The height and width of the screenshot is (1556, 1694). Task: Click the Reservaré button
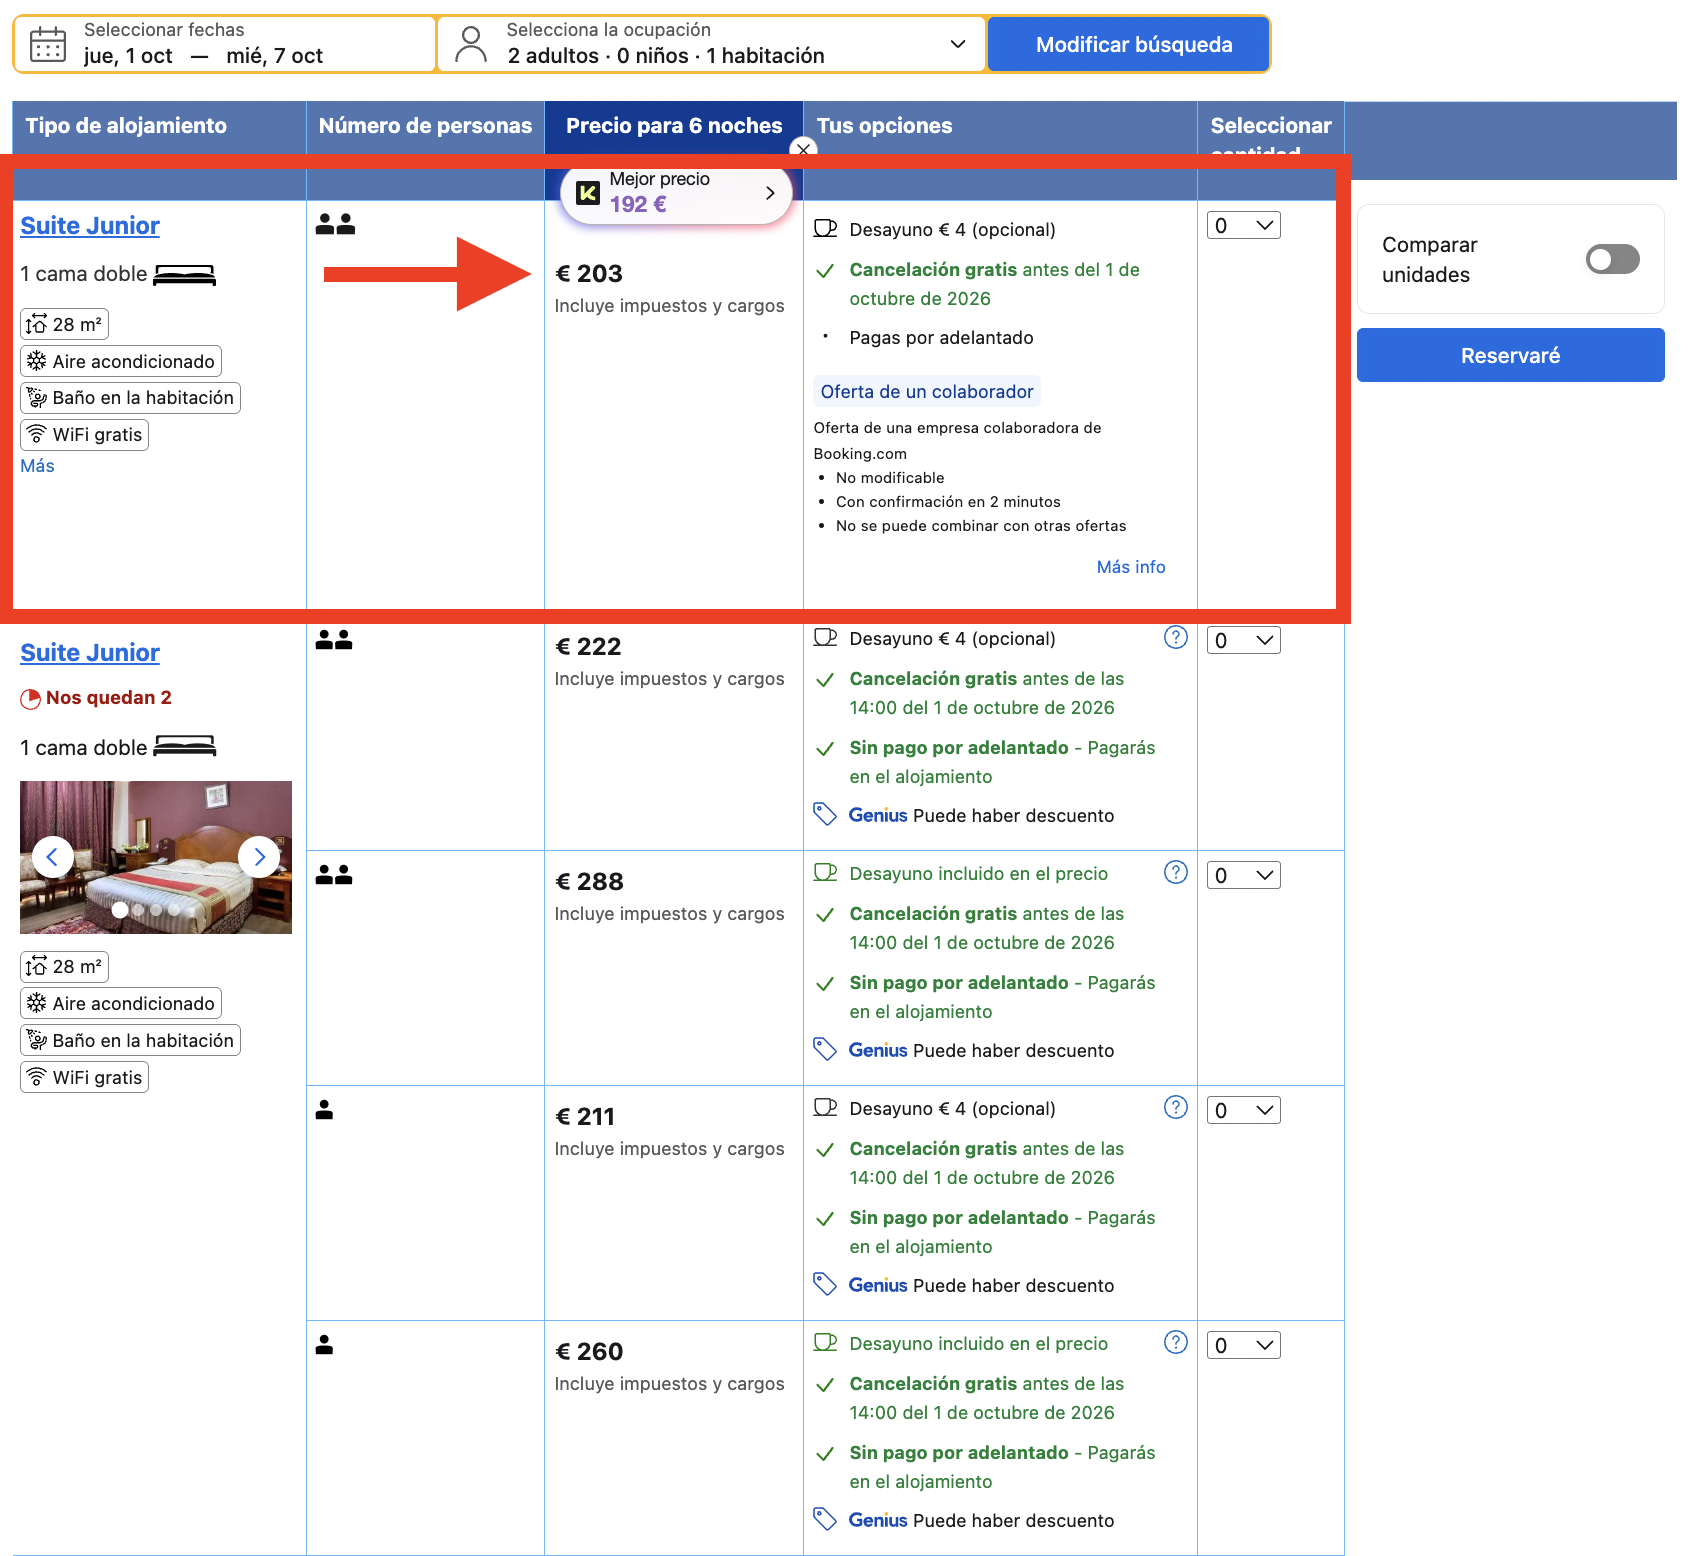tap(1510, 355)
